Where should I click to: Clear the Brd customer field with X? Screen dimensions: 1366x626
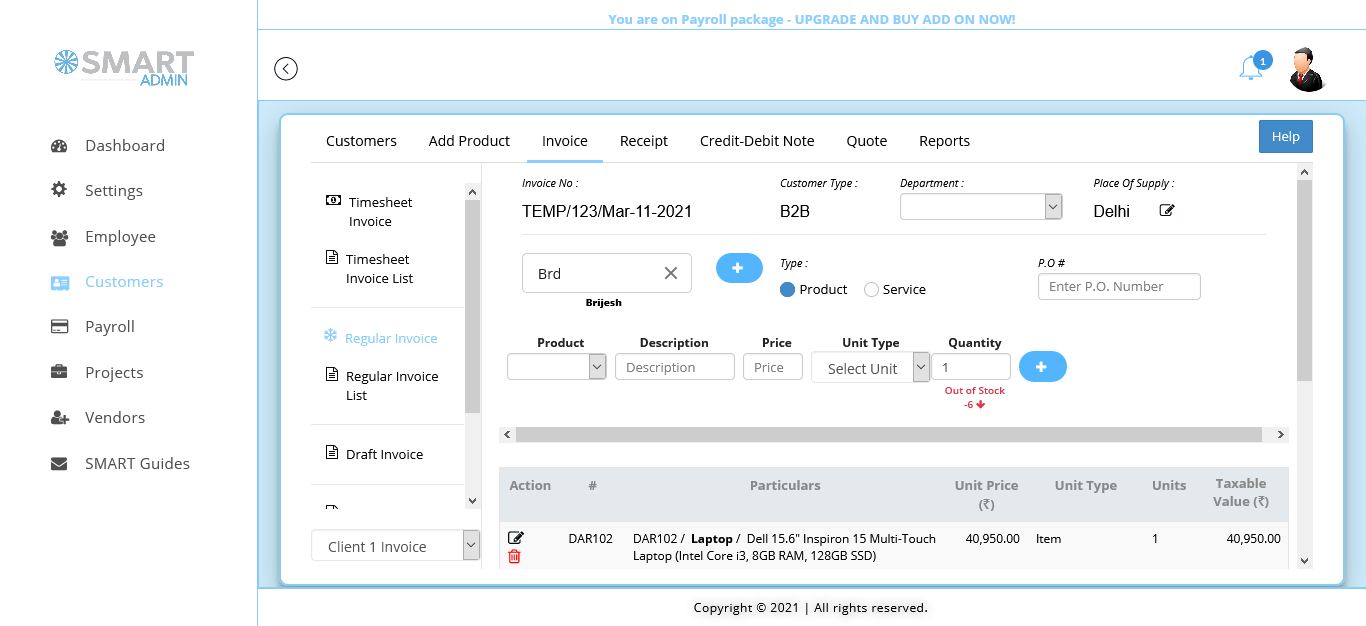[671, 273]
